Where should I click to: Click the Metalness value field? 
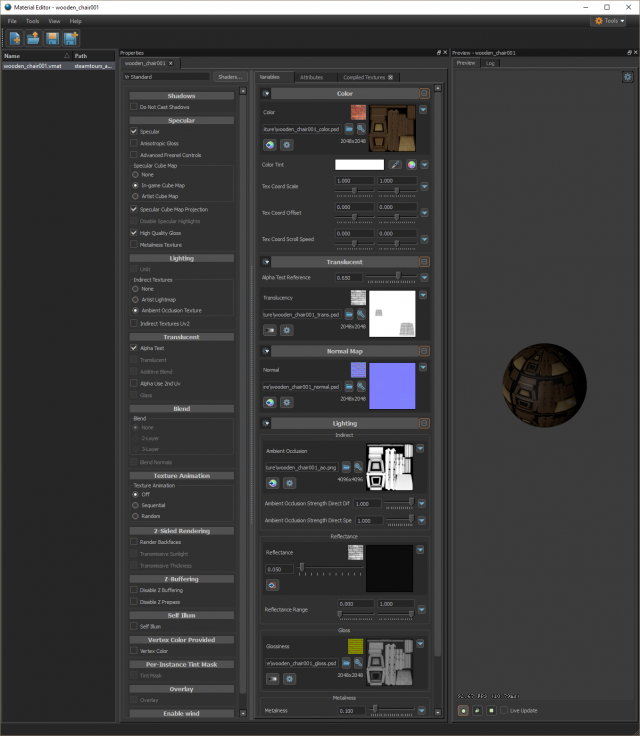(351, 711)
